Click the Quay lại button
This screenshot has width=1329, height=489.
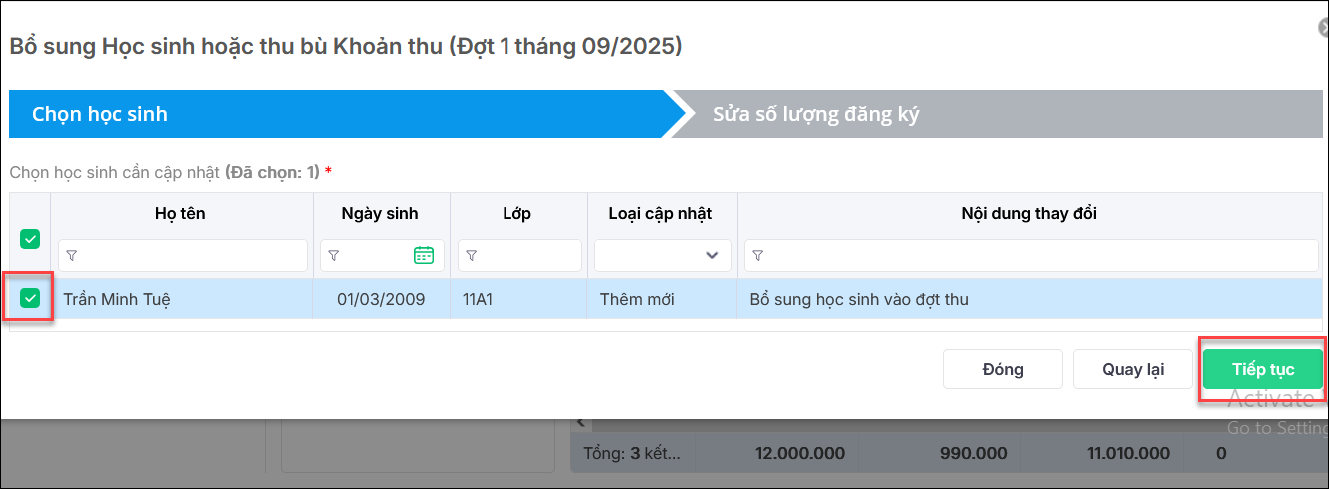[x=1133, y=369]
